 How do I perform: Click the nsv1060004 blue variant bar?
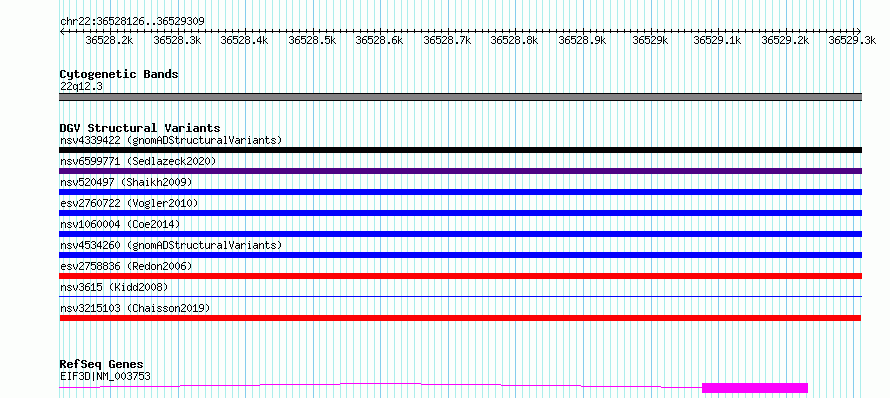click(460, 234)
